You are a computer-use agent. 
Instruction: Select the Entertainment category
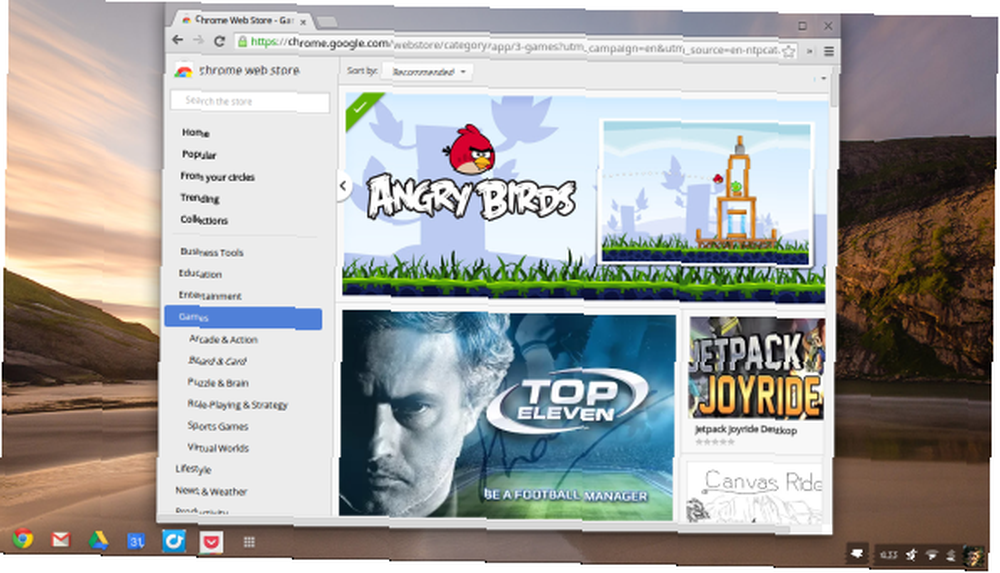[x=210, y=295]
